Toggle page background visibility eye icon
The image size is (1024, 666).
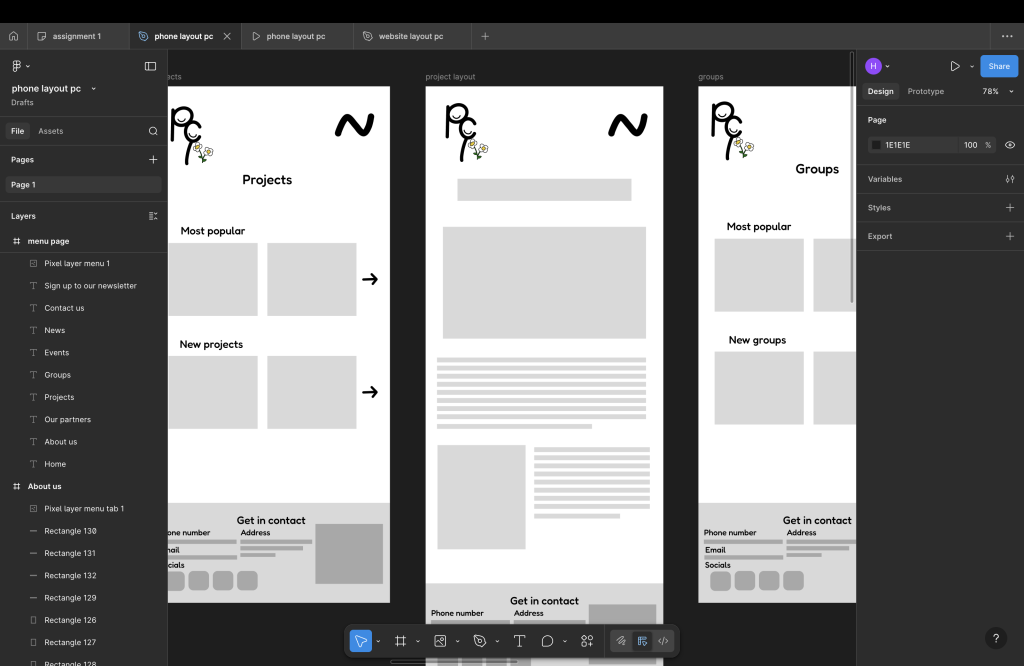[1009, 145]
